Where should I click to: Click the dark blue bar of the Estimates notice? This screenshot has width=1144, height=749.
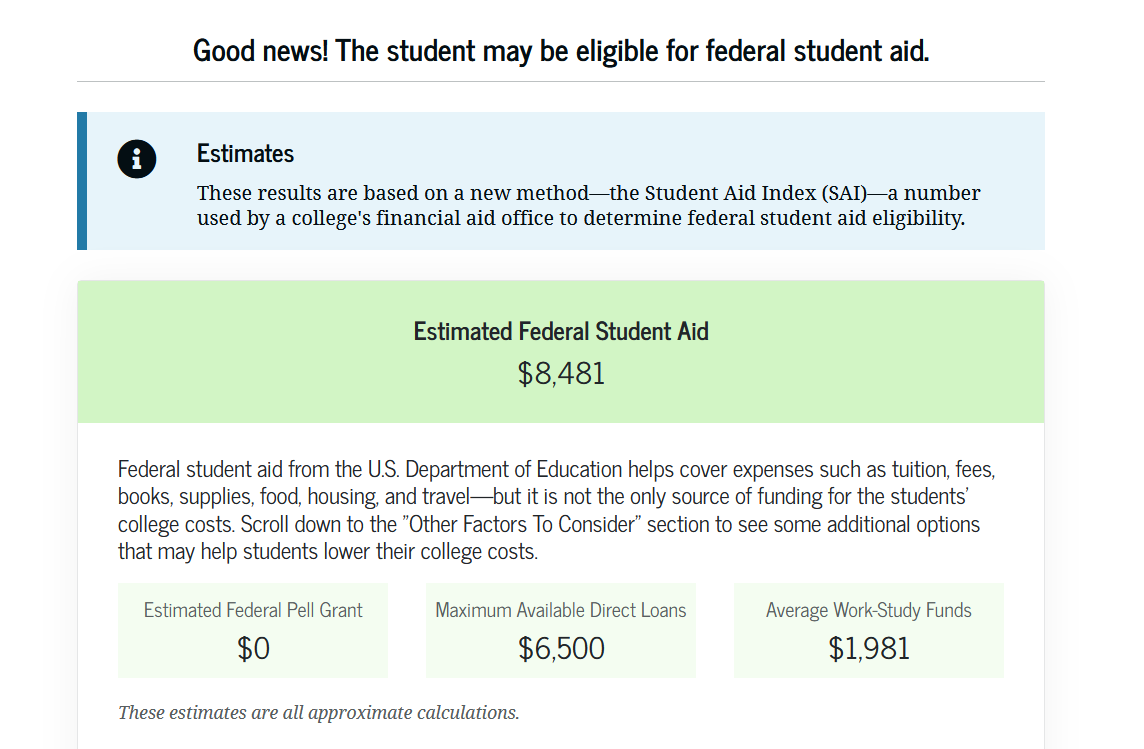coord(82,181)
